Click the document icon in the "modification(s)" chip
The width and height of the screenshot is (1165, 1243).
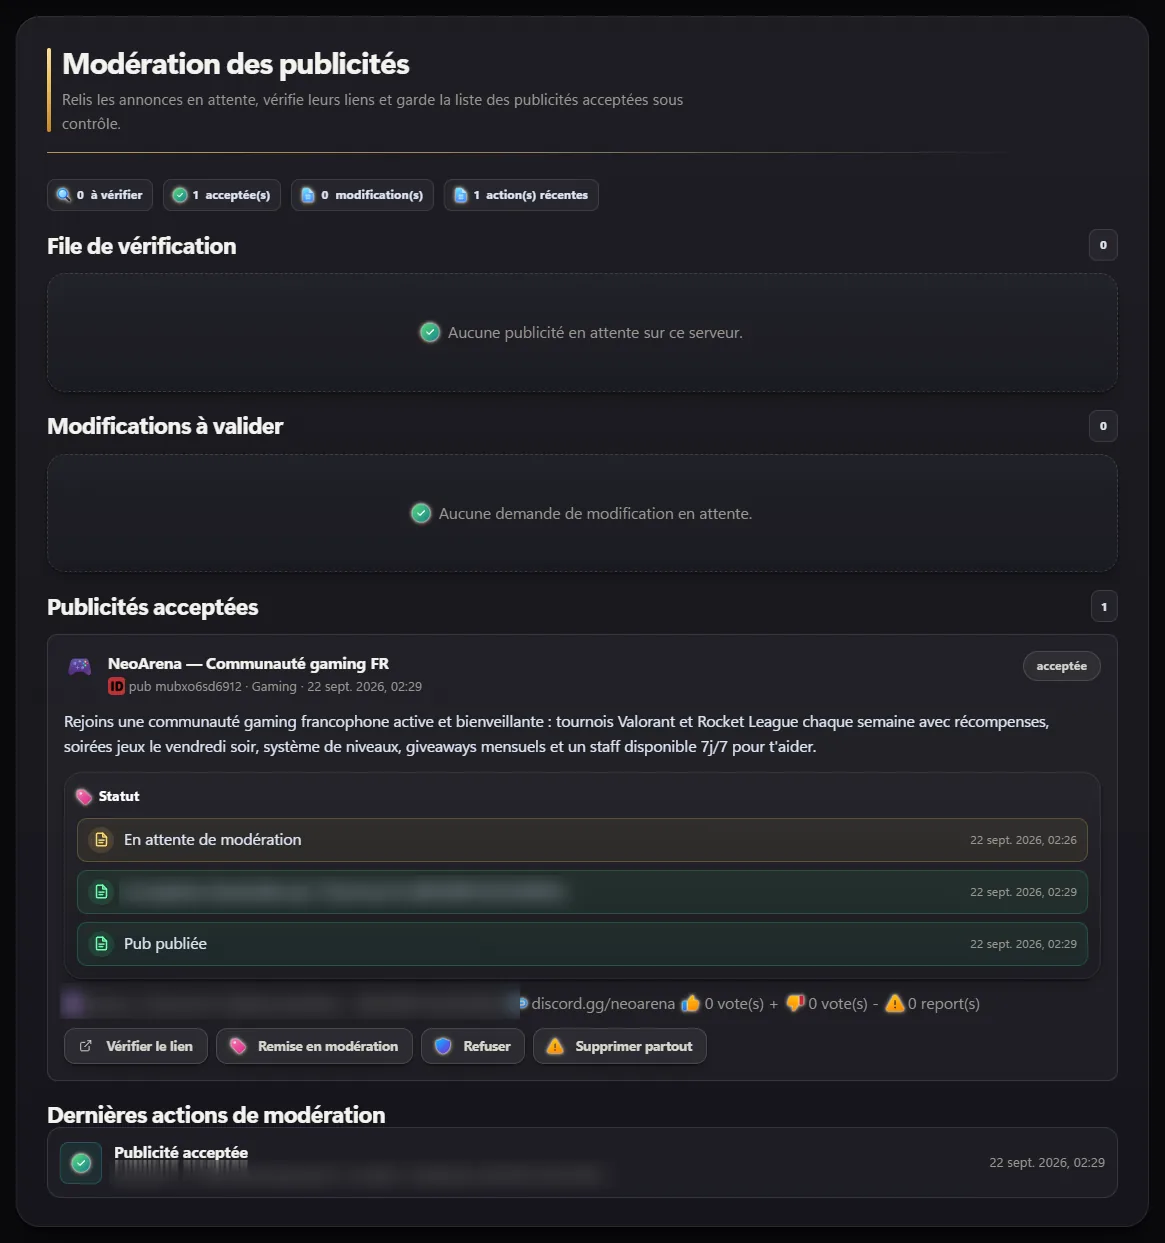308,195
